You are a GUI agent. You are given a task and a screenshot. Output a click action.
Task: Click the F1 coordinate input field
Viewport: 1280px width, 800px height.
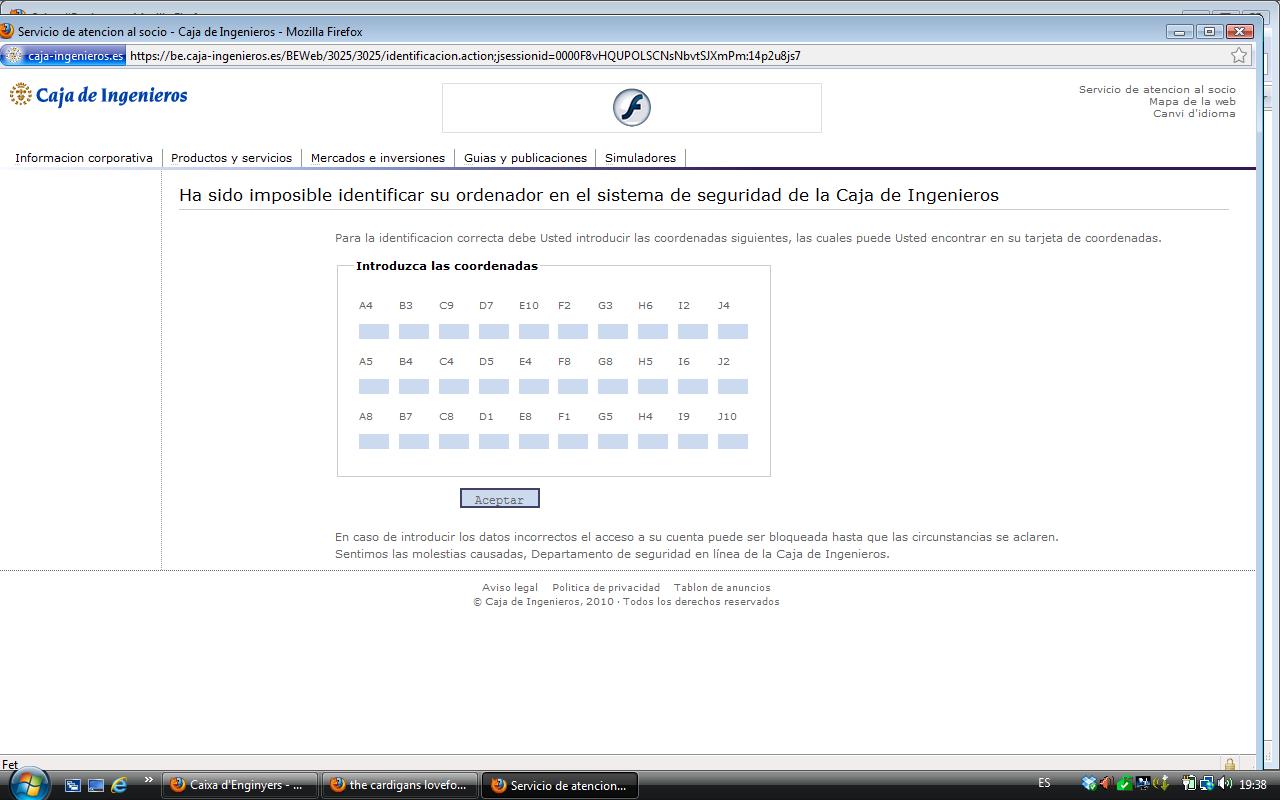573,441
